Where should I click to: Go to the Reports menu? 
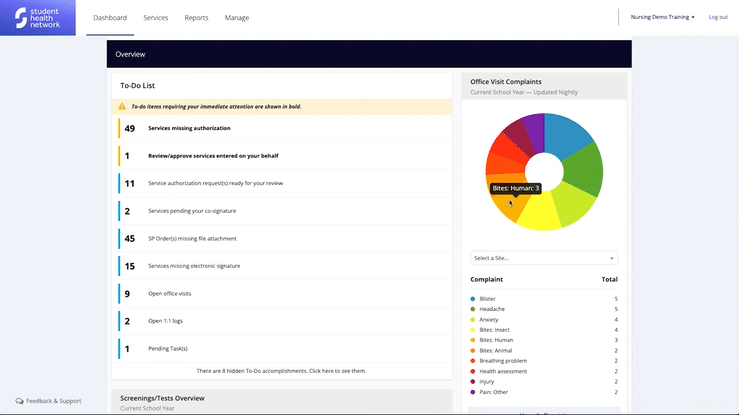click(196, 18)
